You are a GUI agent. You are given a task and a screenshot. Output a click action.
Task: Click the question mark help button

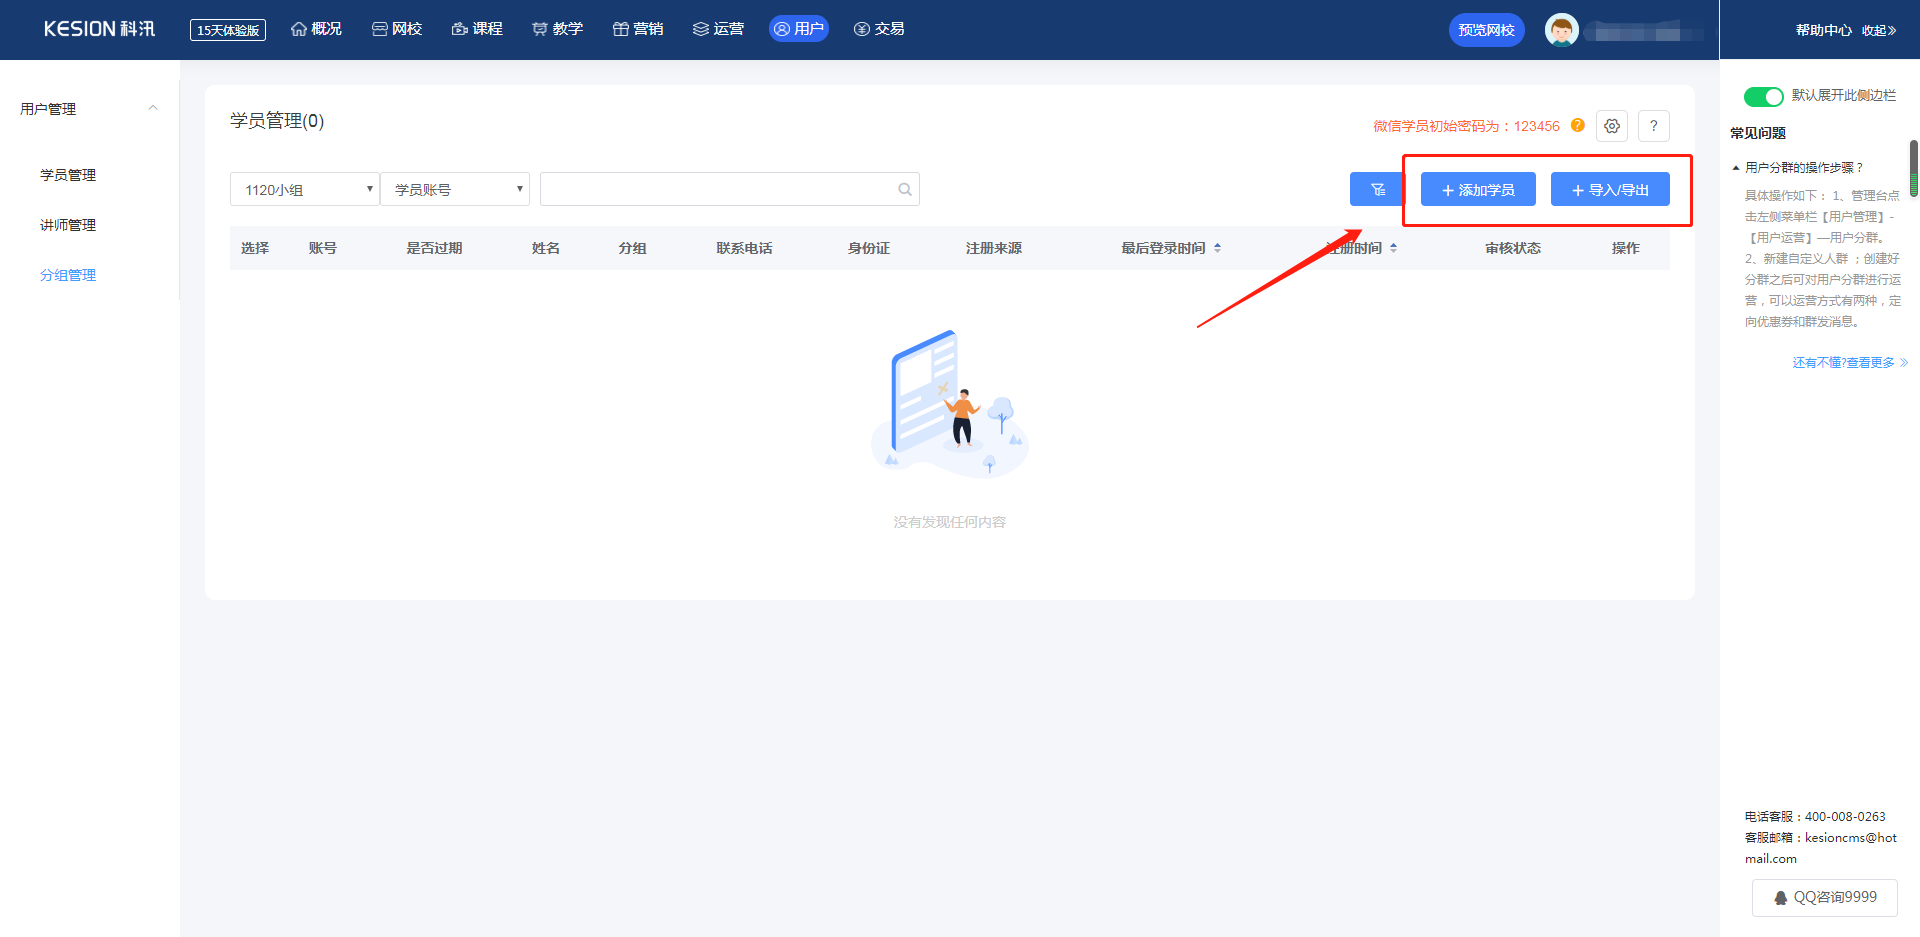click(x=1654, y=126)
